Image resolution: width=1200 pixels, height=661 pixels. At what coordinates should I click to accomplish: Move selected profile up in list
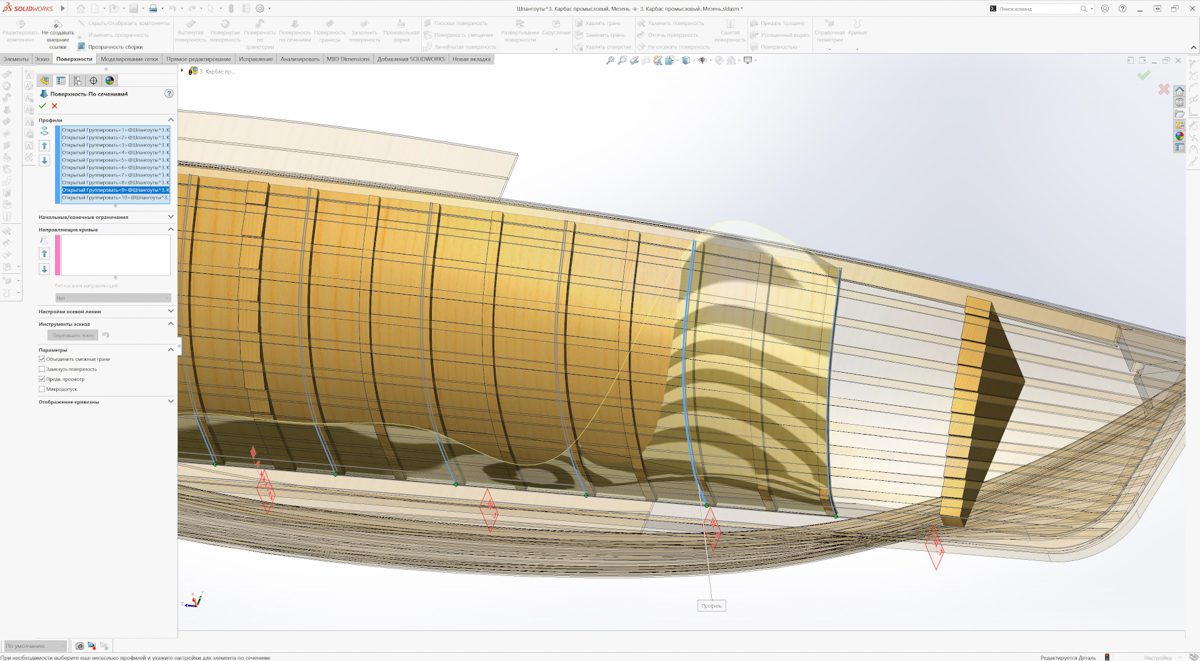pyautogui.click(x=44, y=146)
